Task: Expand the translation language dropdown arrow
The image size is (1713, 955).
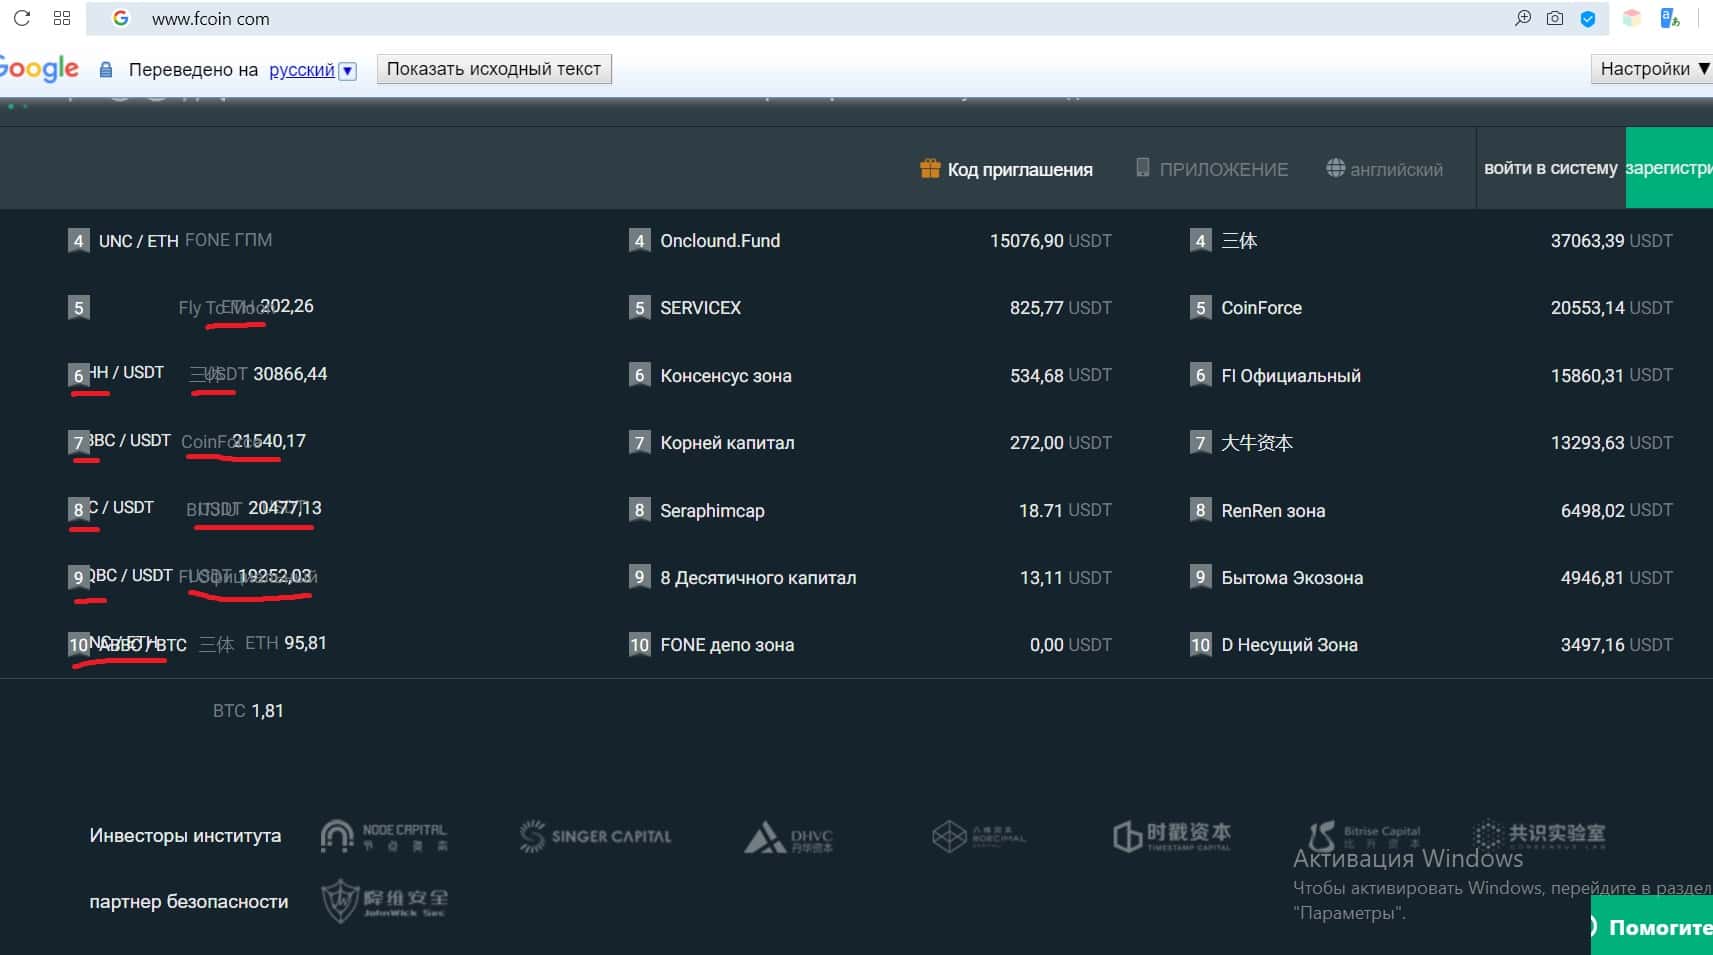Action: coord(348,70)
